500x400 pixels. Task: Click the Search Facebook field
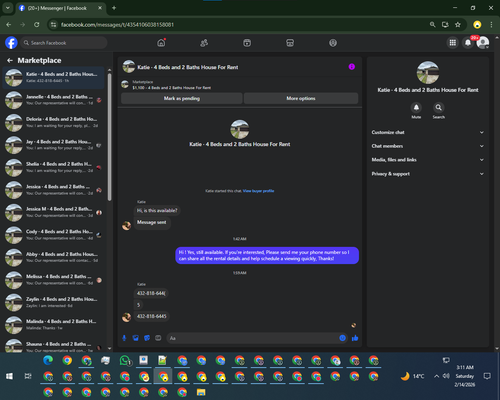63,43
